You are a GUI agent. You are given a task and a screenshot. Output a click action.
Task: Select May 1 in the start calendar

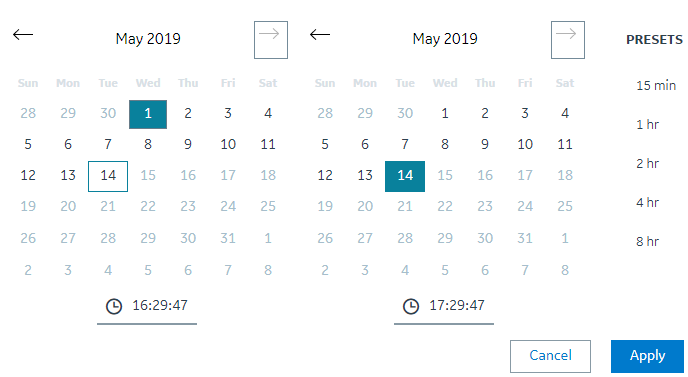point(148,114)
